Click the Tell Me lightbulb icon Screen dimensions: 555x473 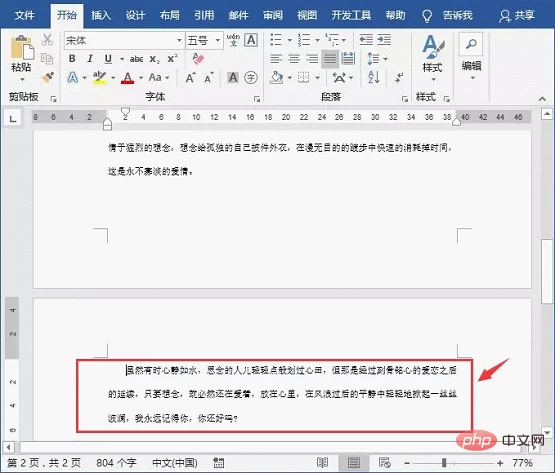point(427,16)
